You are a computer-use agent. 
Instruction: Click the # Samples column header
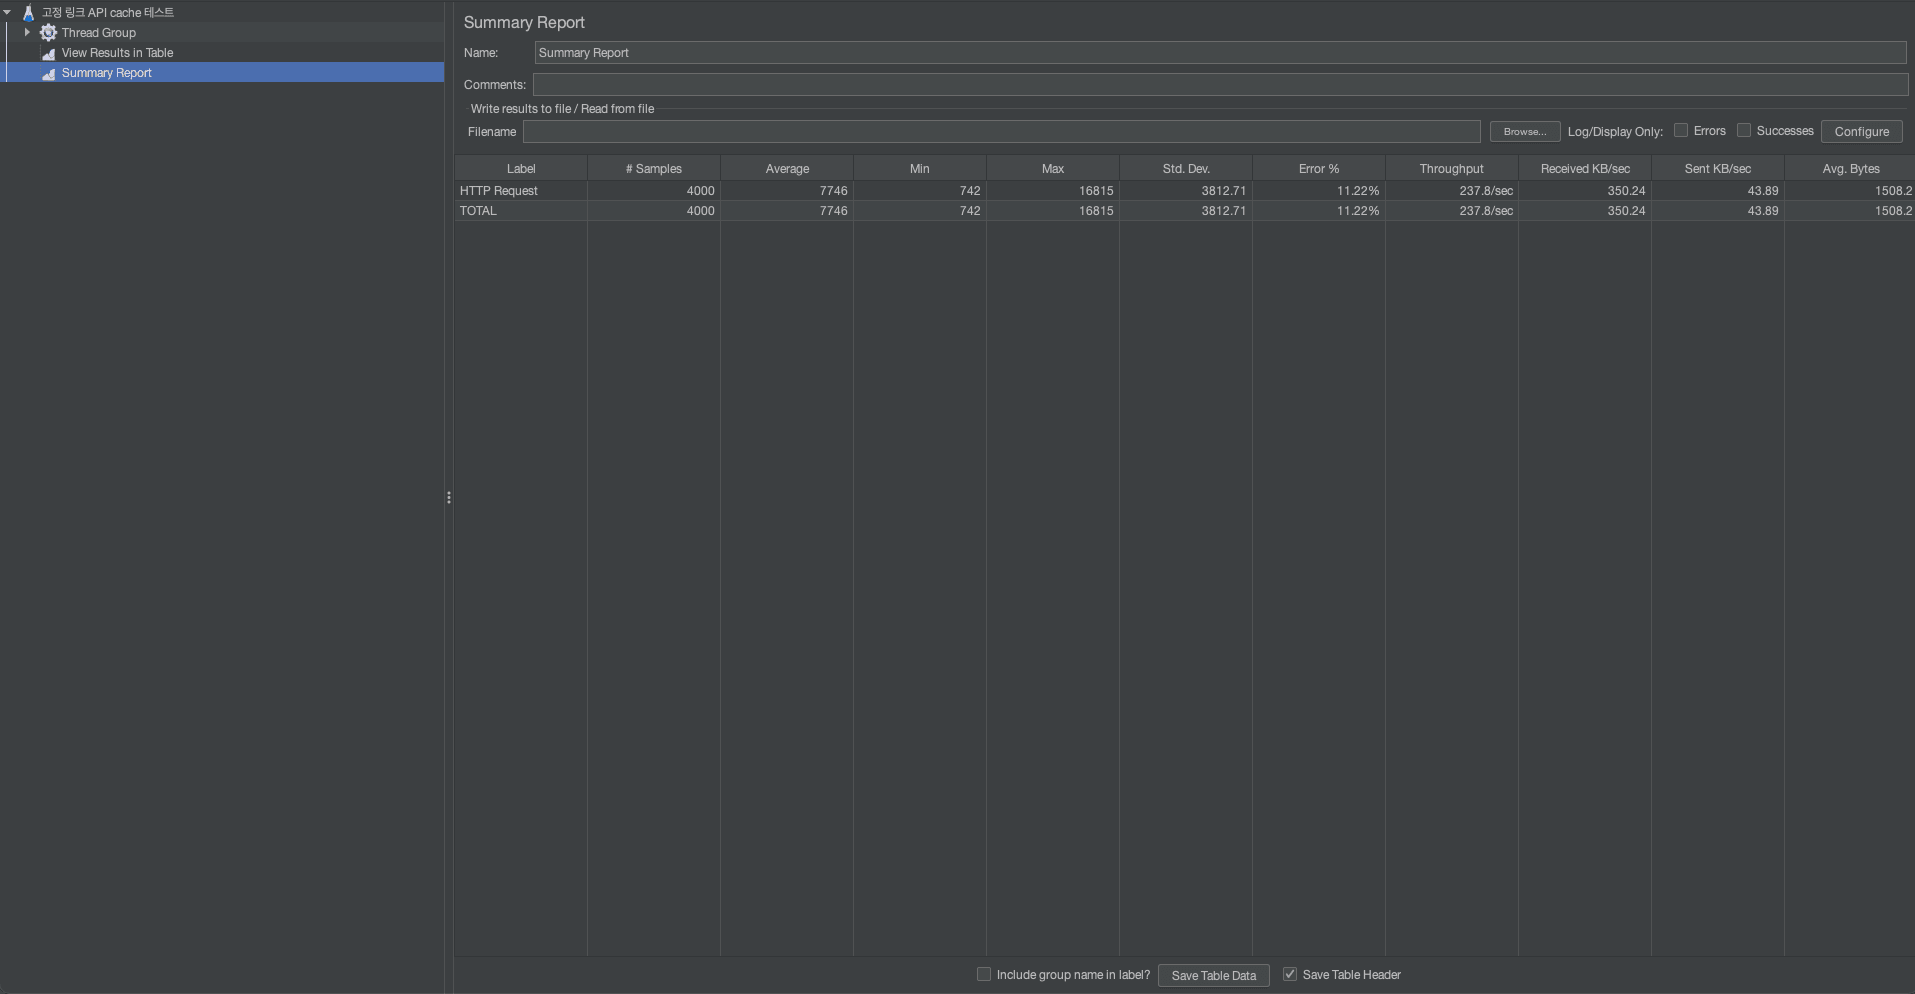(653, 167)
